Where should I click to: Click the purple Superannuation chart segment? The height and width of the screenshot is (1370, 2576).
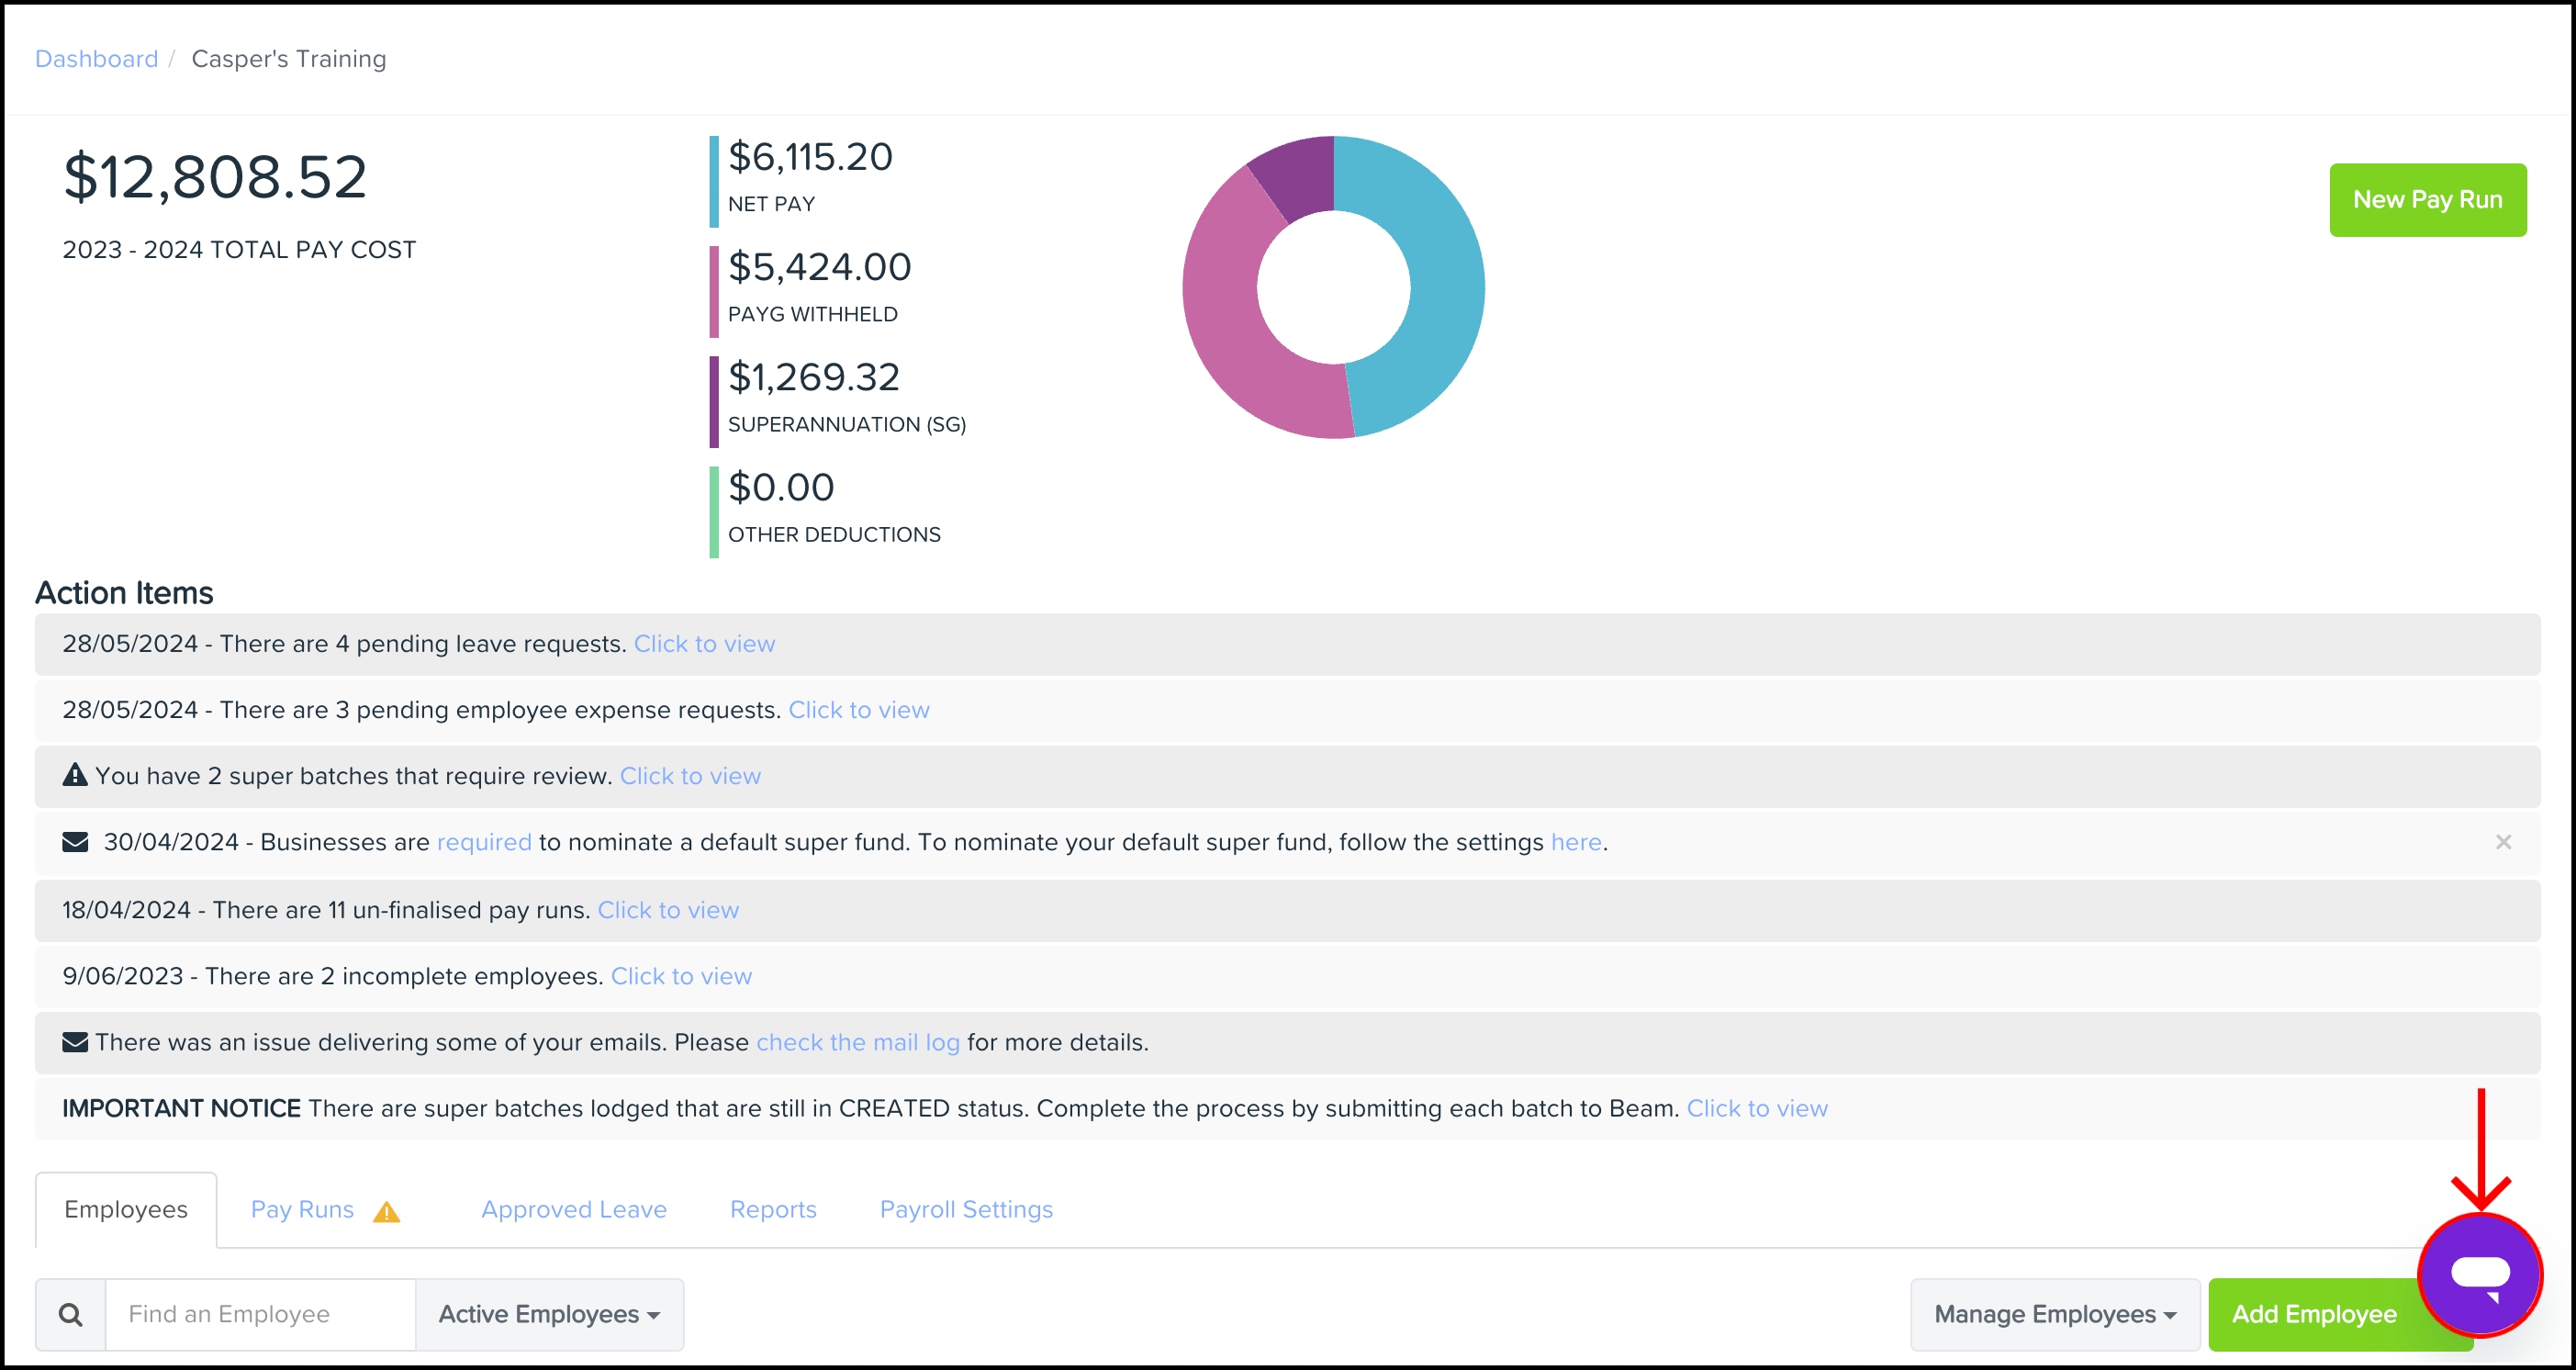tap(1298, 175)
